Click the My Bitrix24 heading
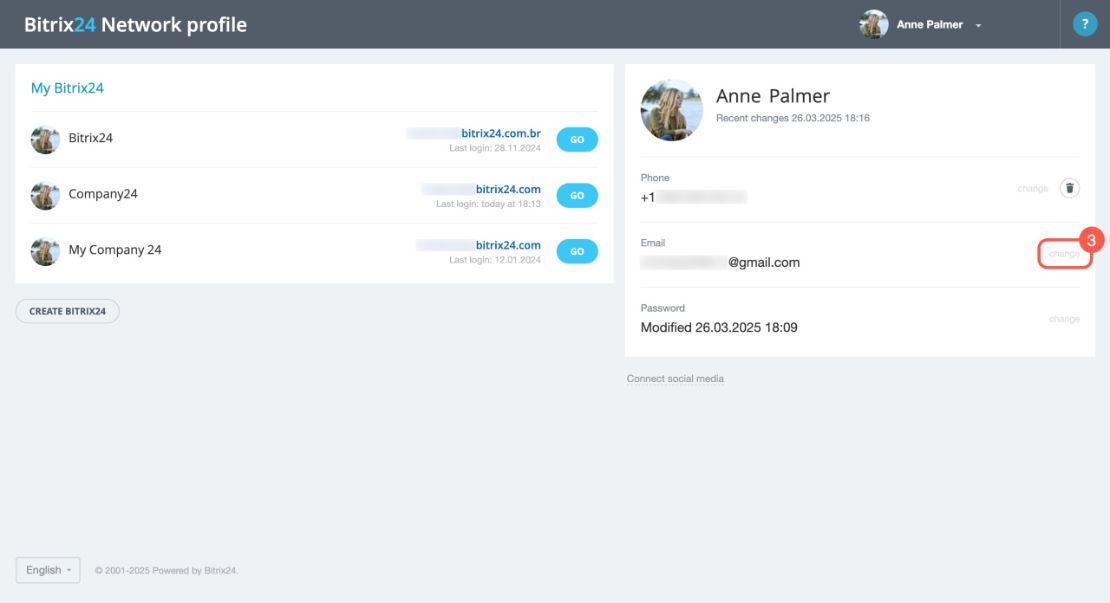Viewport: 1110px width, 603px height. tap(67, 88)
